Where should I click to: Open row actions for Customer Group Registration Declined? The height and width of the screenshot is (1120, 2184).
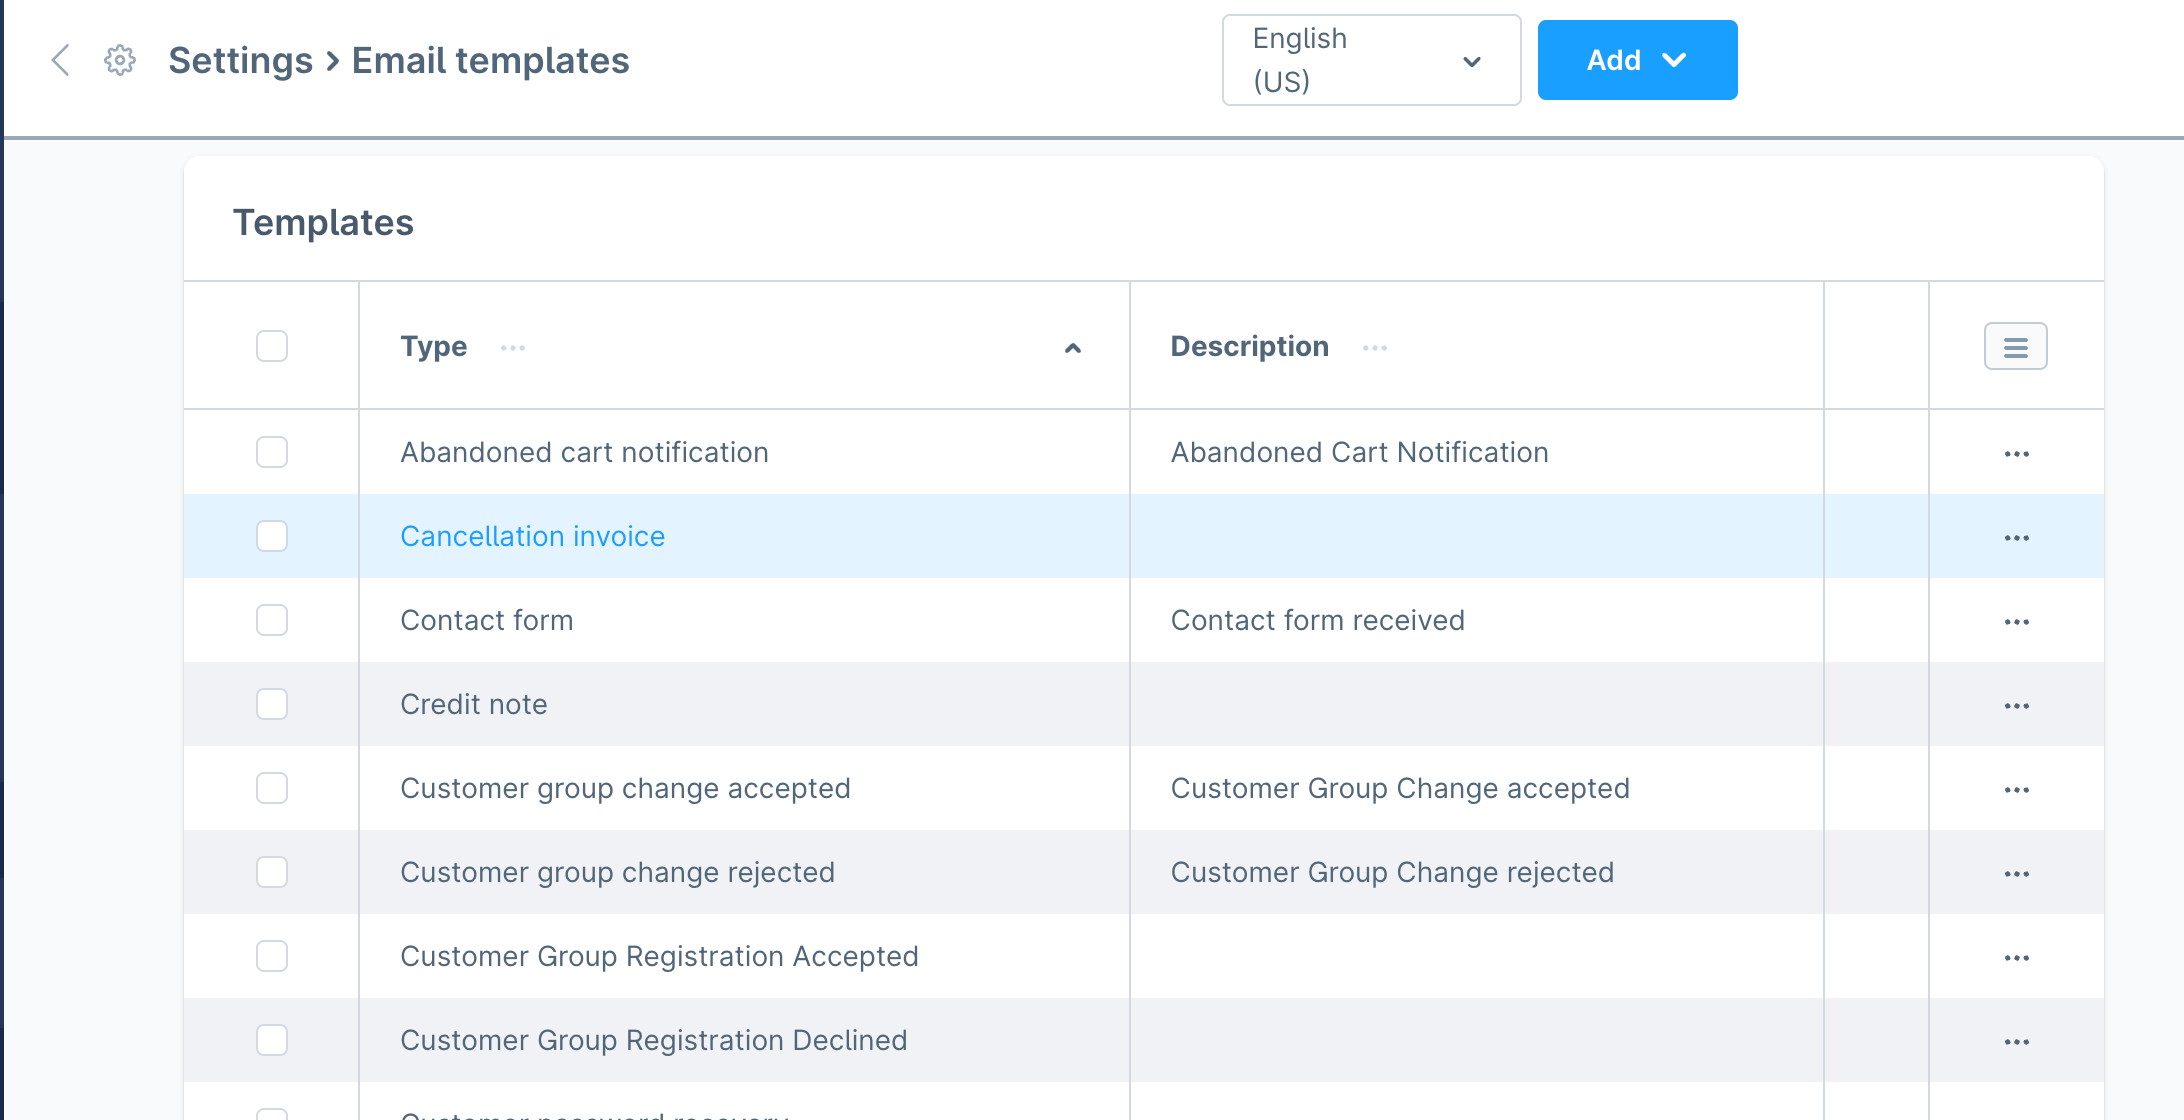click(x=2017, y=1041)
